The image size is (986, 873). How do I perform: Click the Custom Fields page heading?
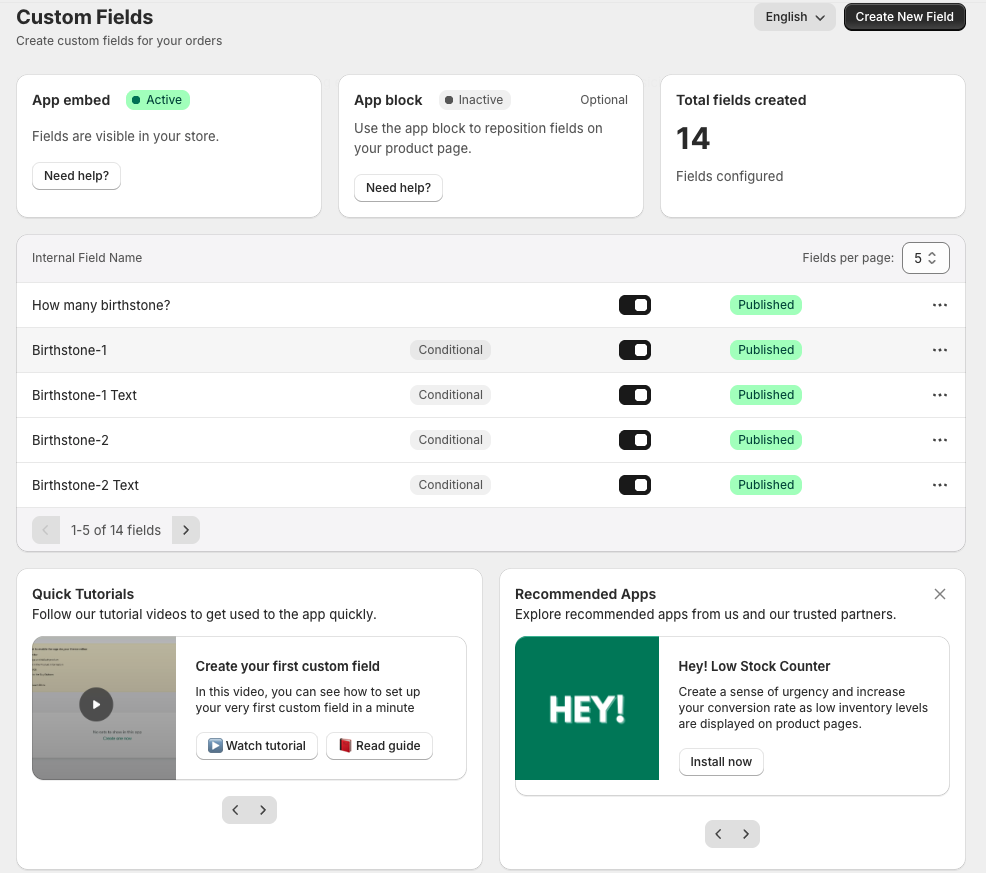coord(84,17)
